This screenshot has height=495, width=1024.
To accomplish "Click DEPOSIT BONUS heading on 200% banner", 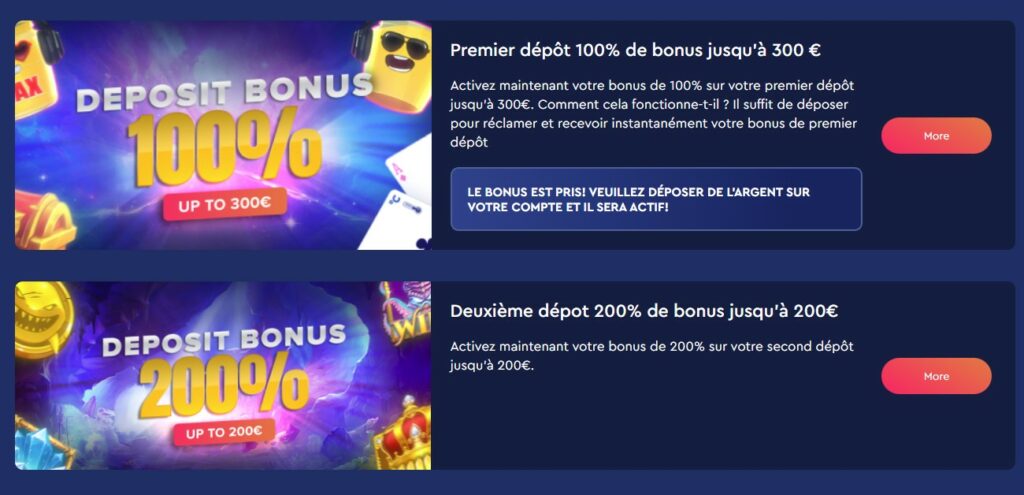I will (x=224, y=340).
